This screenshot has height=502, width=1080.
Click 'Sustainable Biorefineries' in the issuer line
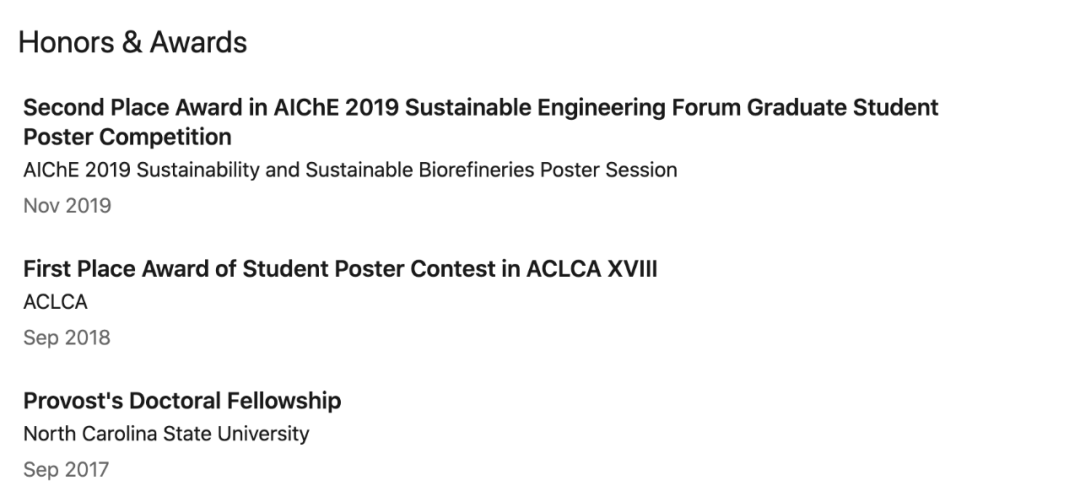[419, 170]
